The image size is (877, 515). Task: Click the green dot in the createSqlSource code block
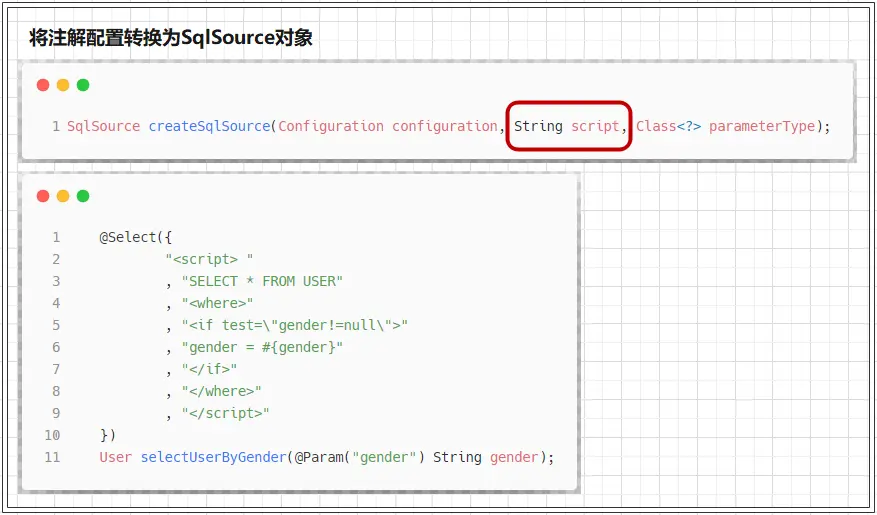83,85
